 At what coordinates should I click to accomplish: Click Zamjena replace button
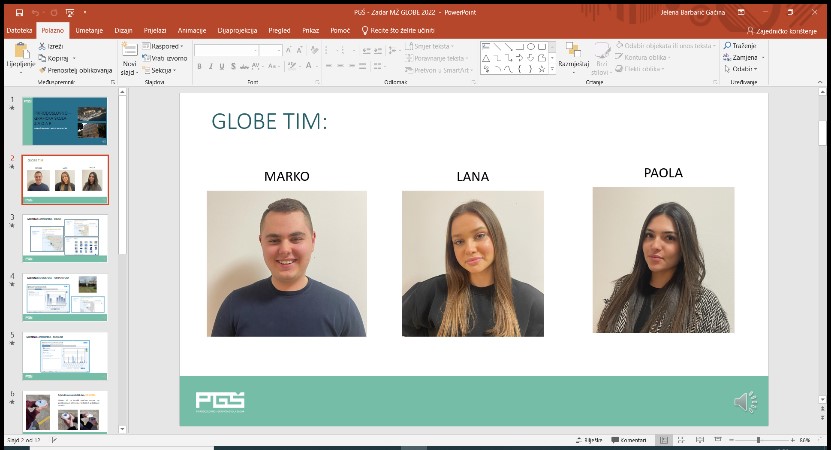(744, 57)
